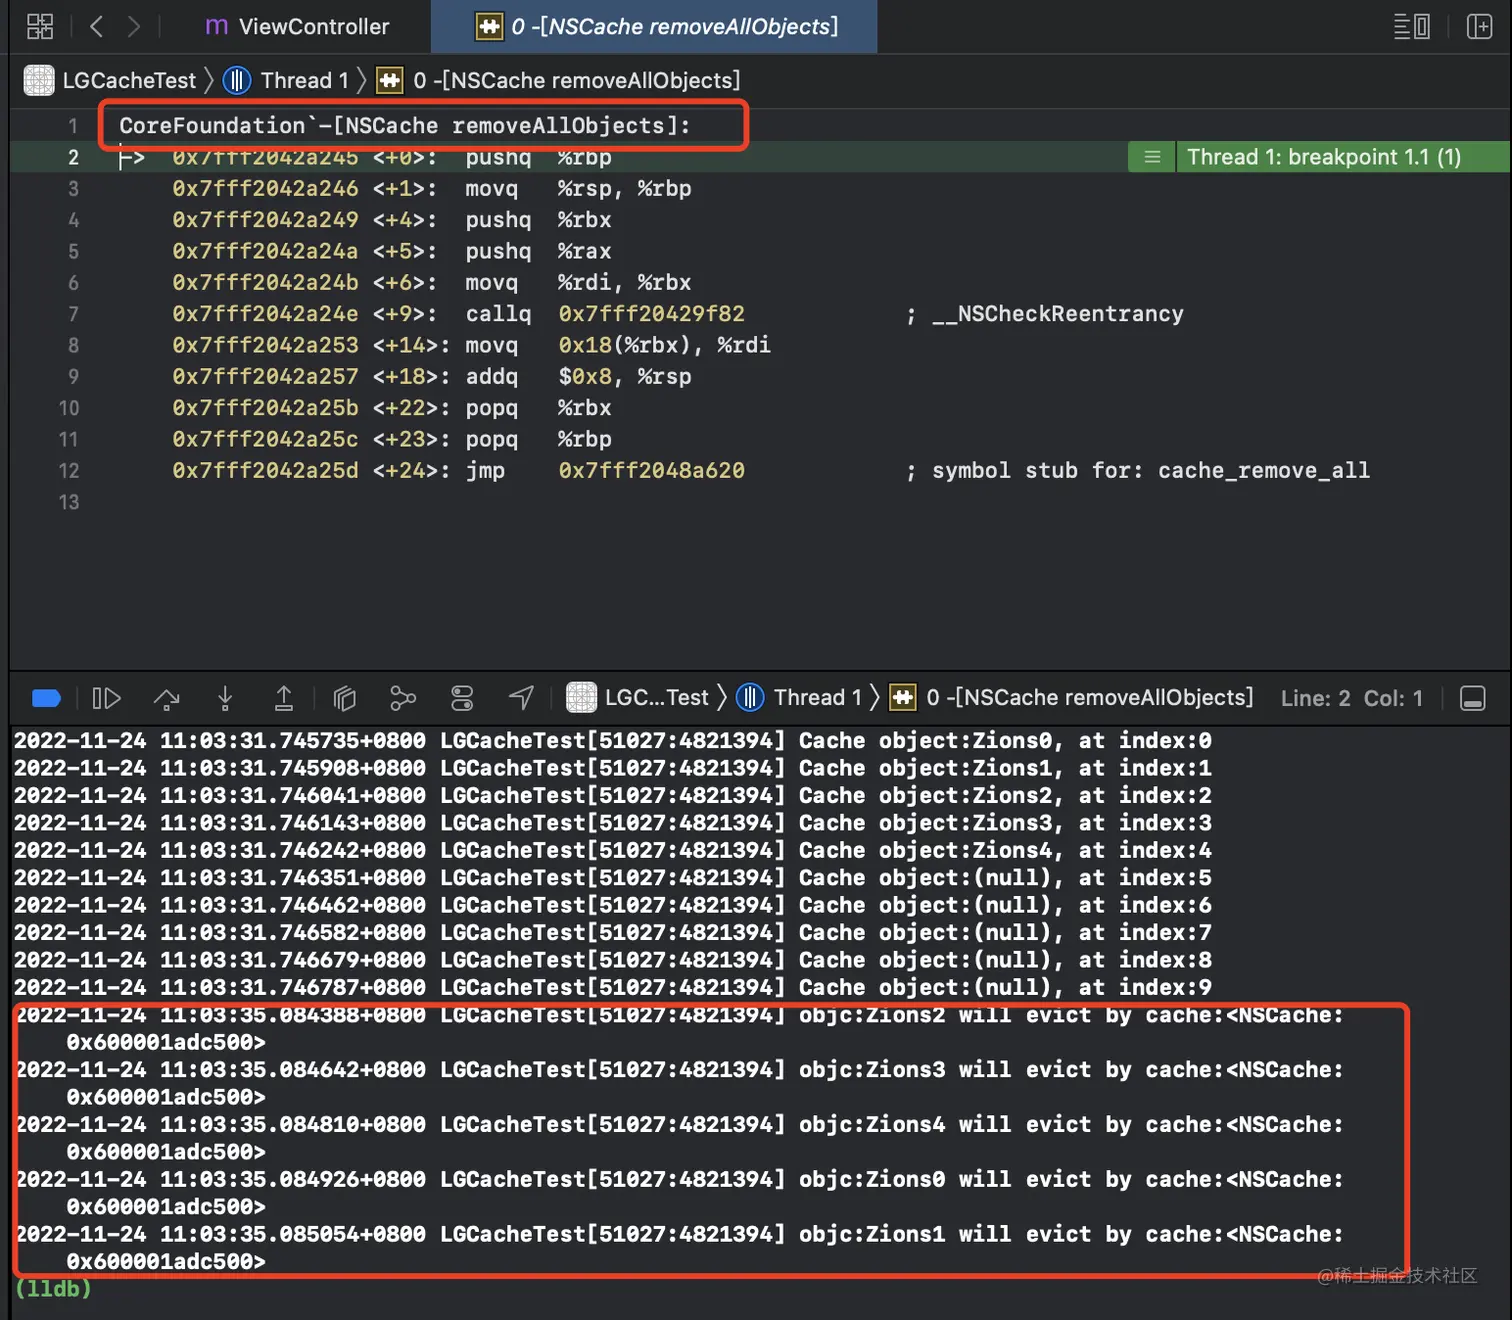
Task: Click Thread 1 icon in debug bar
Action: (x=750, y=697)
